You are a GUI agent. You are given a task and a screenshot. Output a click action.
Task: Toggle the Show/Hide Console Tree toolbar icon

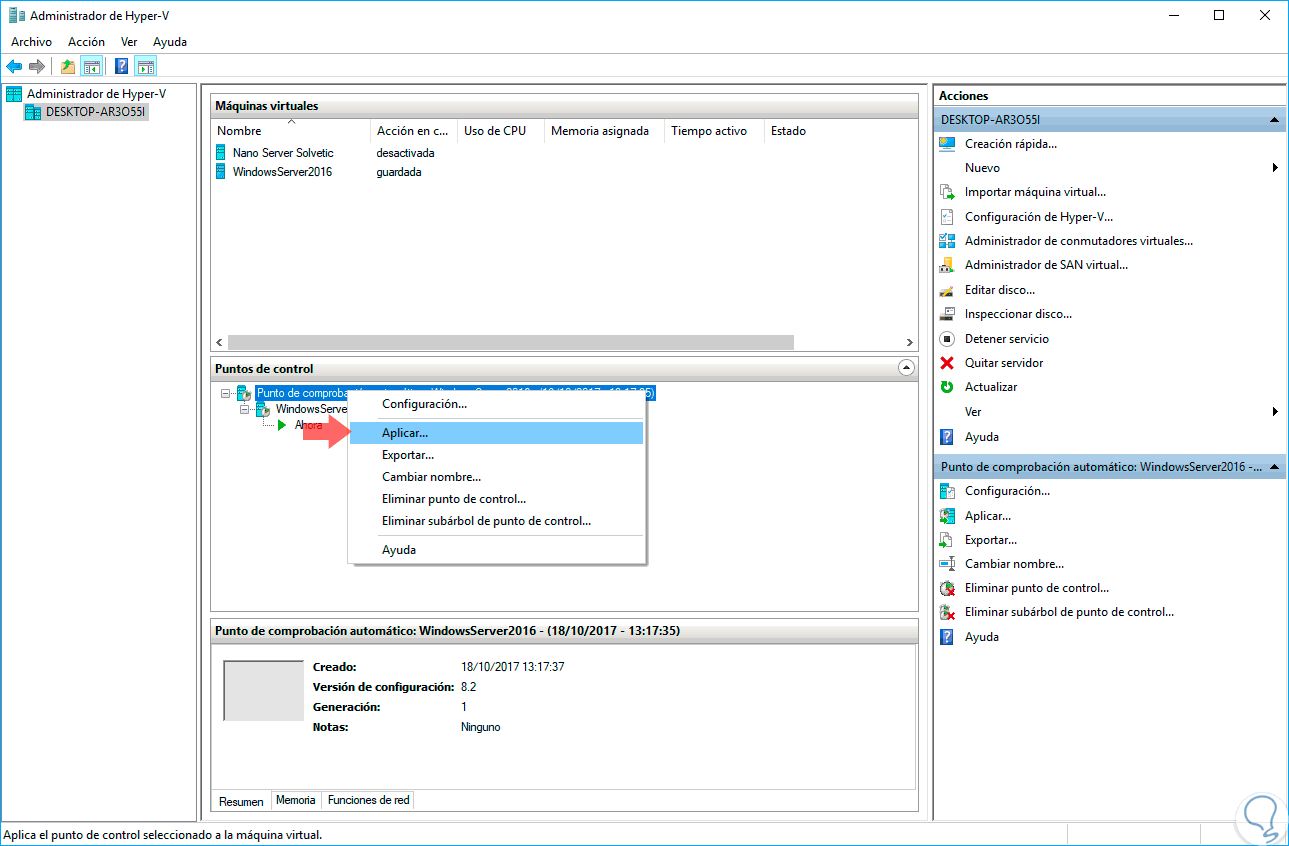[91, 67]
